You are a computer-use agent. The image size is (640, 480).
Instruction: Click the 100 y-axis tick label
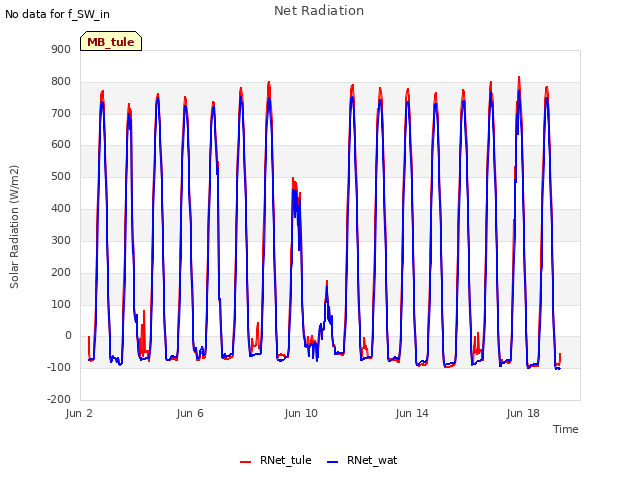(x=61, y=304)
